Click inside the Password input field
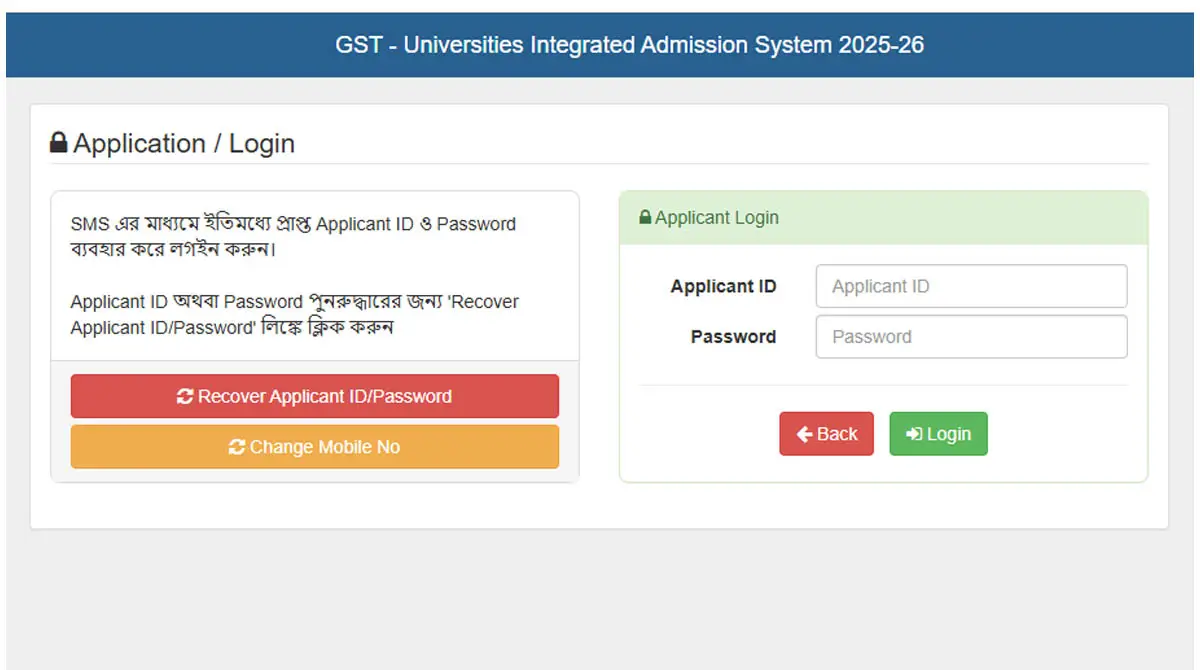This screenshot has width=1200, height=670. 971,336
